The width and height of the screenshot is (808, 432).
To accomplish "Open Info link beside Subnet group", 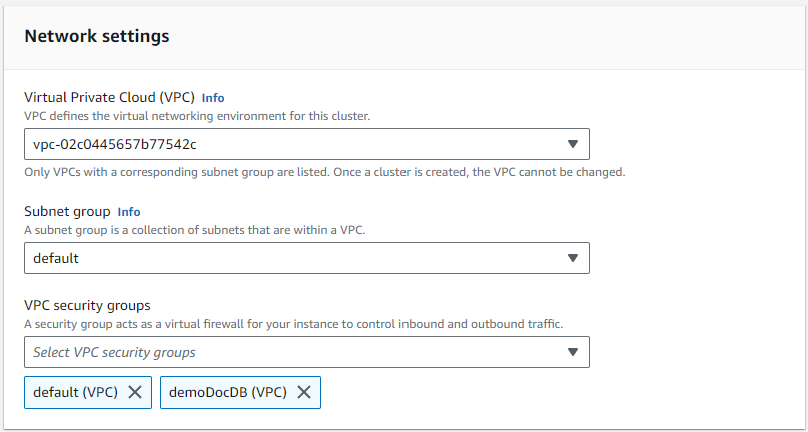I will point(129,212).
